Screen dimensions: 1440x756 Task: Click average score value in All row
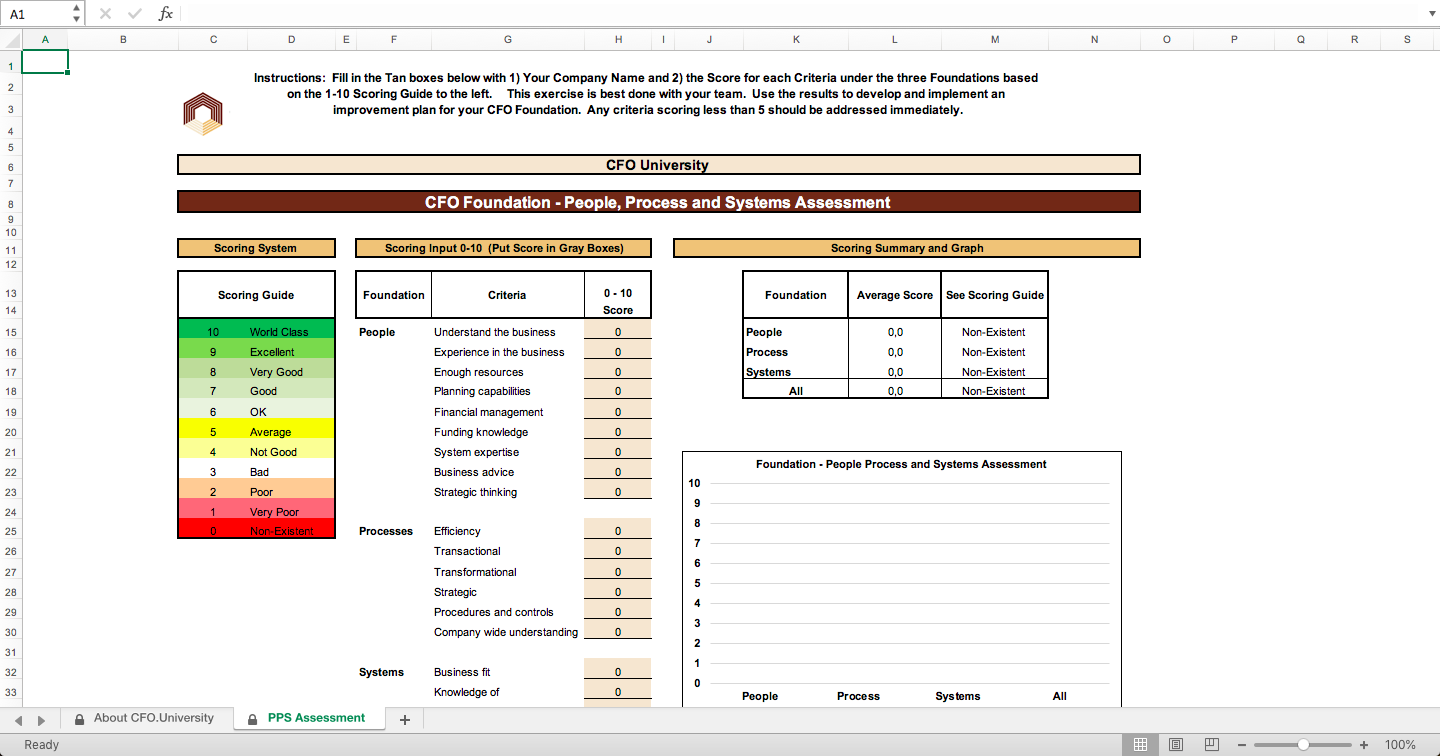(x=895, y=391)
